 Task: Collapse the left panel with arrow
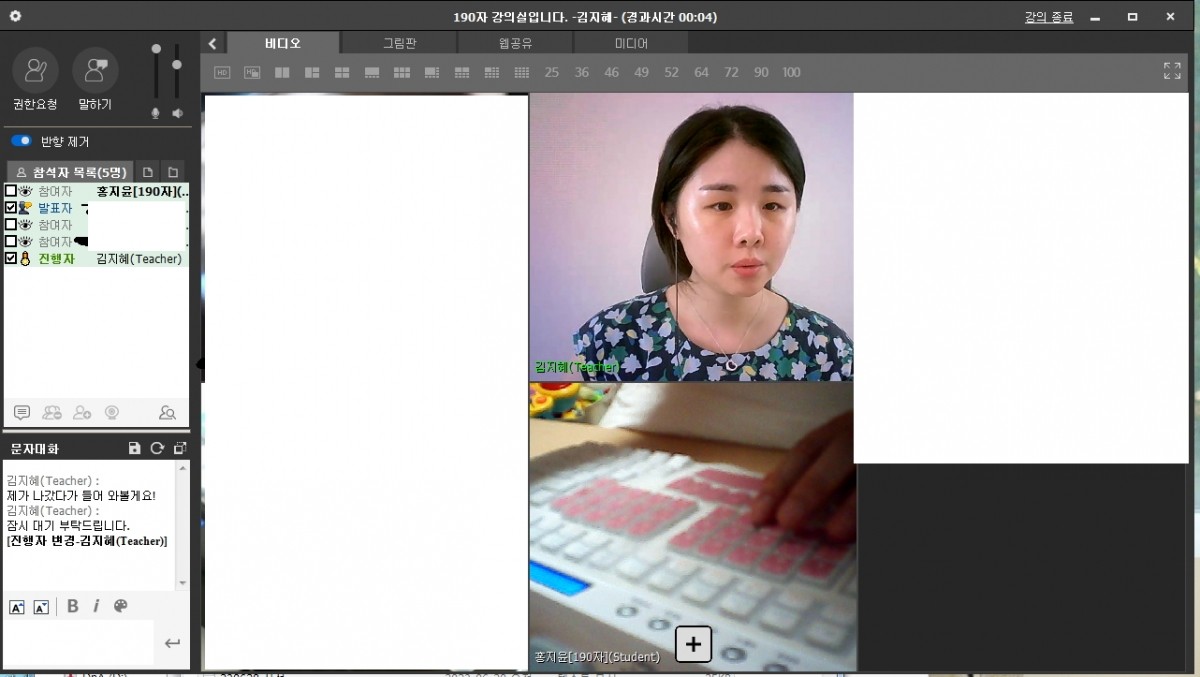pos(212,43)
